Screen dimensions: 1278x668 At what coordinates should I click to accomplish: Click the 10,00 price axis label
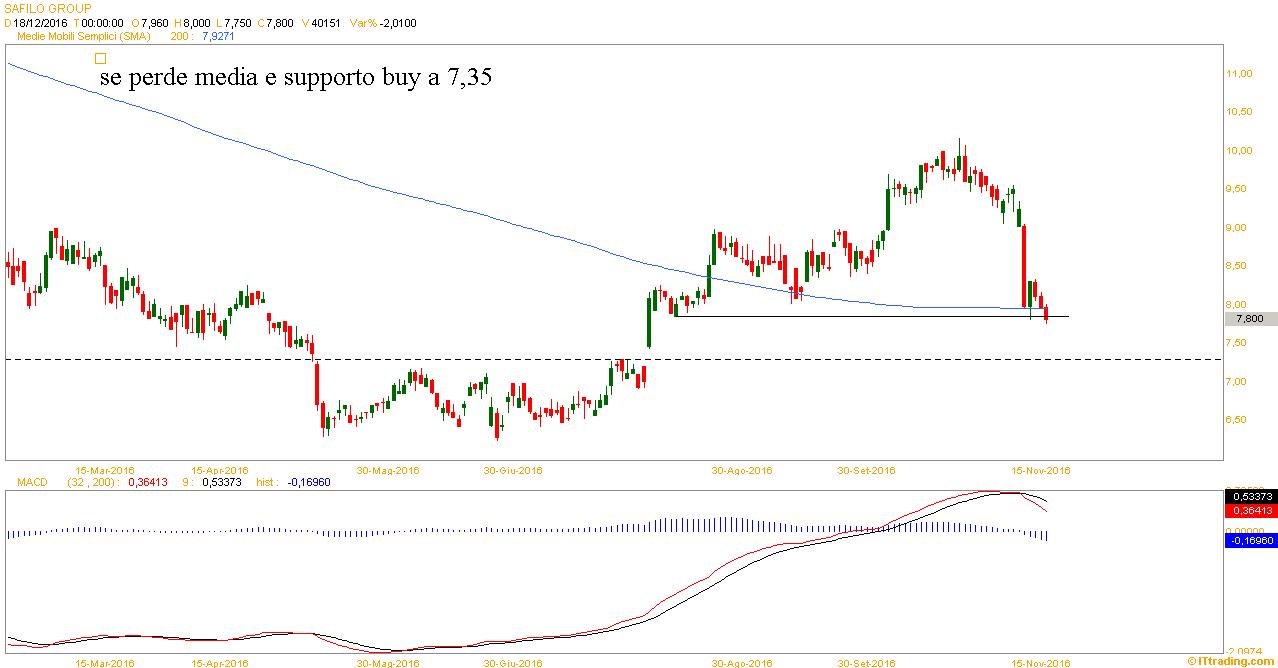tap(1240, 151)
